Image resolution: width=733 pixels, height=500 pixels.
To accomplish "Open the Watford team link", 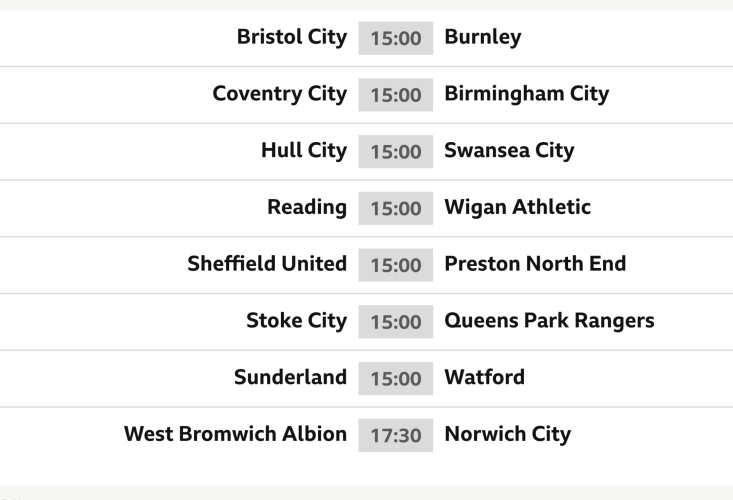I will 484,378.
